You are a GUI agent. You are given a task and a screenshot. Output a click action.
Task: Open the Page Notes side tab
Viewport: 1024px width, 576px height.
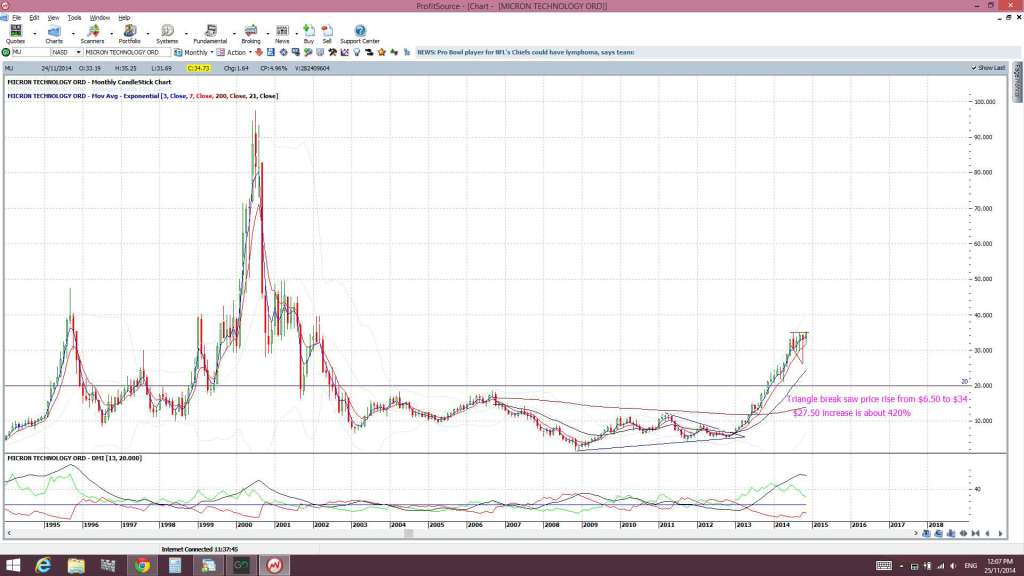1017,83
